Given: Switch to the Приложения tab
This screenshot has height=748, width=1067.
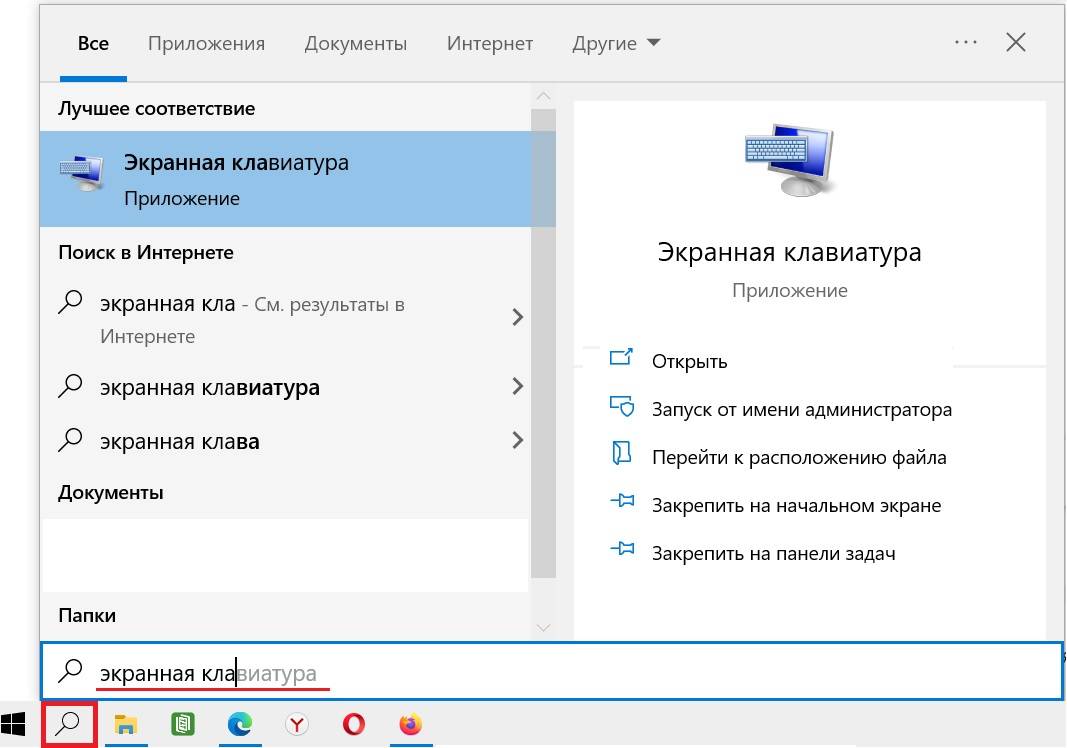Looking at the screenshot, I should pyautogui.click(x=206, y=43).
